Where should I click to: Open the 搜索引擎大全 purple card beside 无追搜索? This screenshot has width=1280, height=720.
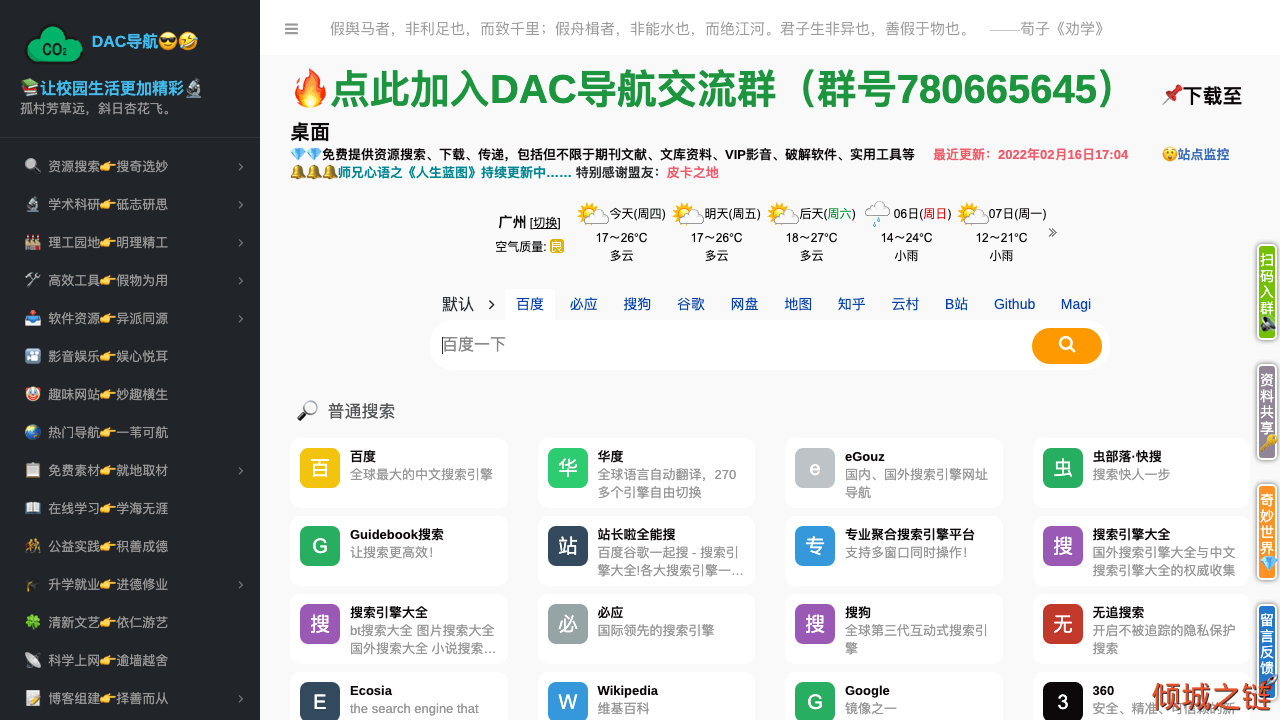pyautogui.click(x=1063, y=546)
